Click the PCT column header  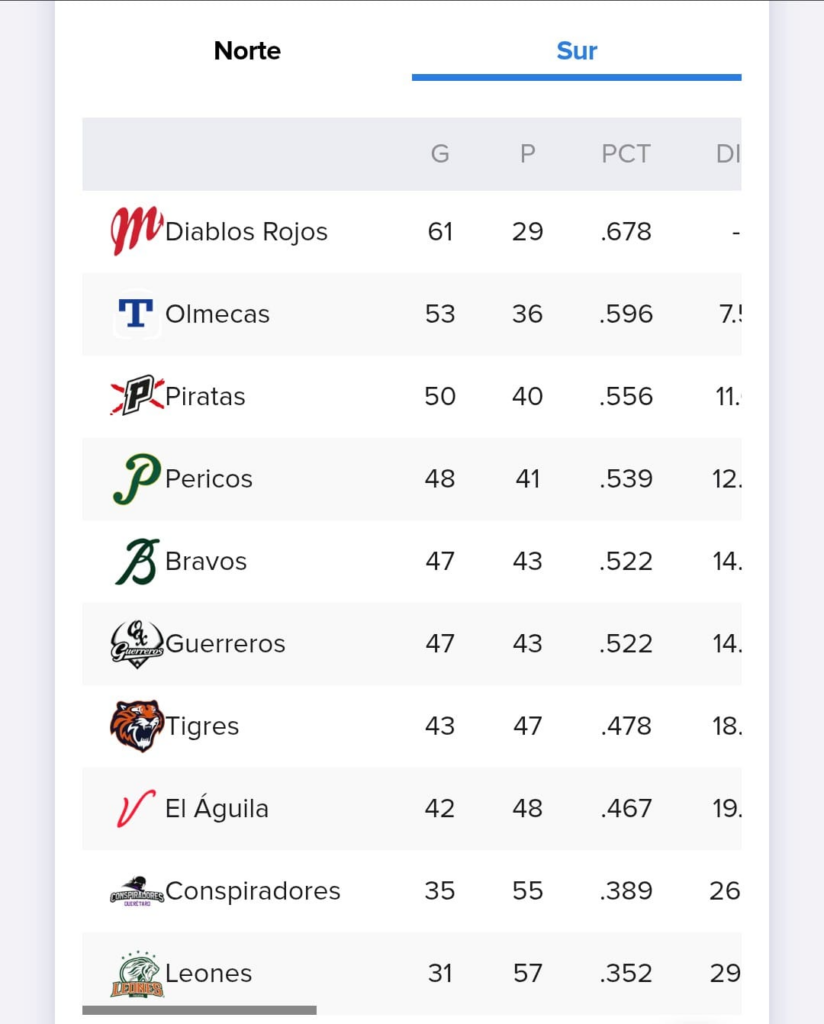pyautogui.click(x=626, y=154)
